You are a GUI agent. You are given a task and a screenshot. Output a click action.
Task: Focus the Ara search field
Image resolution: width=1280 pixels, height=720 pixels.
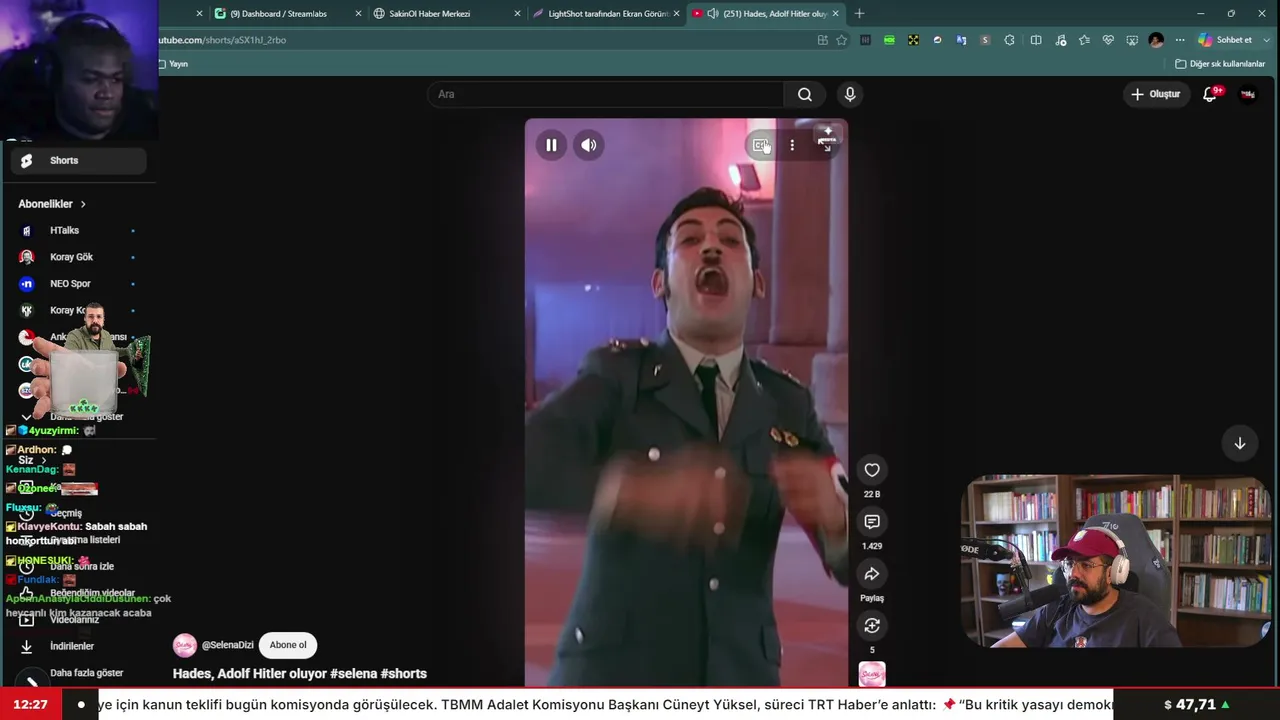(x=606, y=94)
